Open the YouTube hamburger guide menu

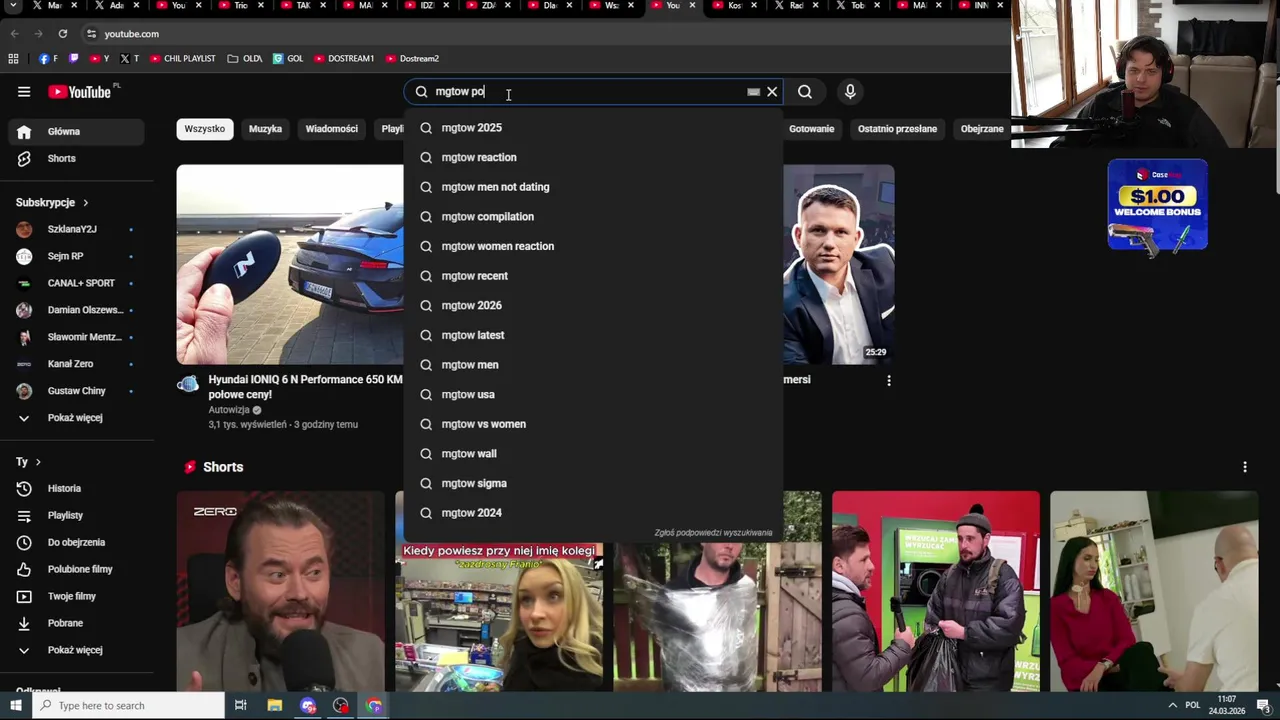point(24,92)
